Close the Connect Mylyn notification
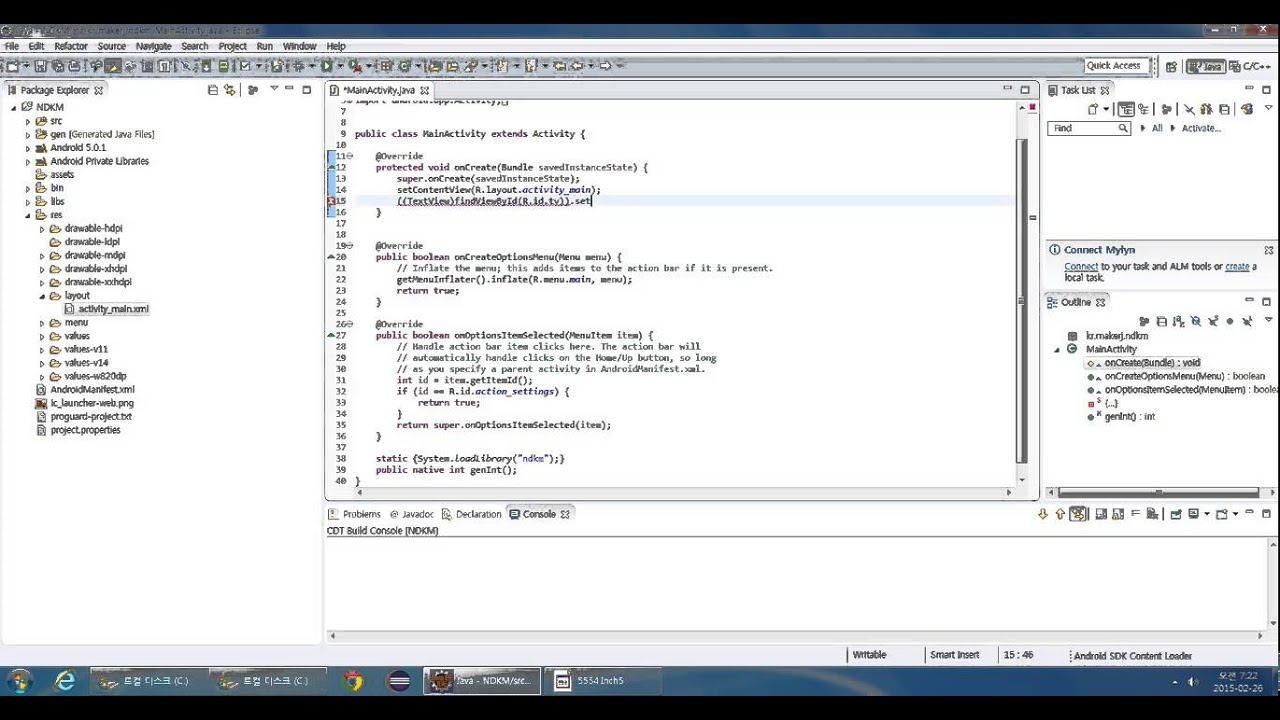Viewport: 1280px width, 720px height. click(1268, 250)
